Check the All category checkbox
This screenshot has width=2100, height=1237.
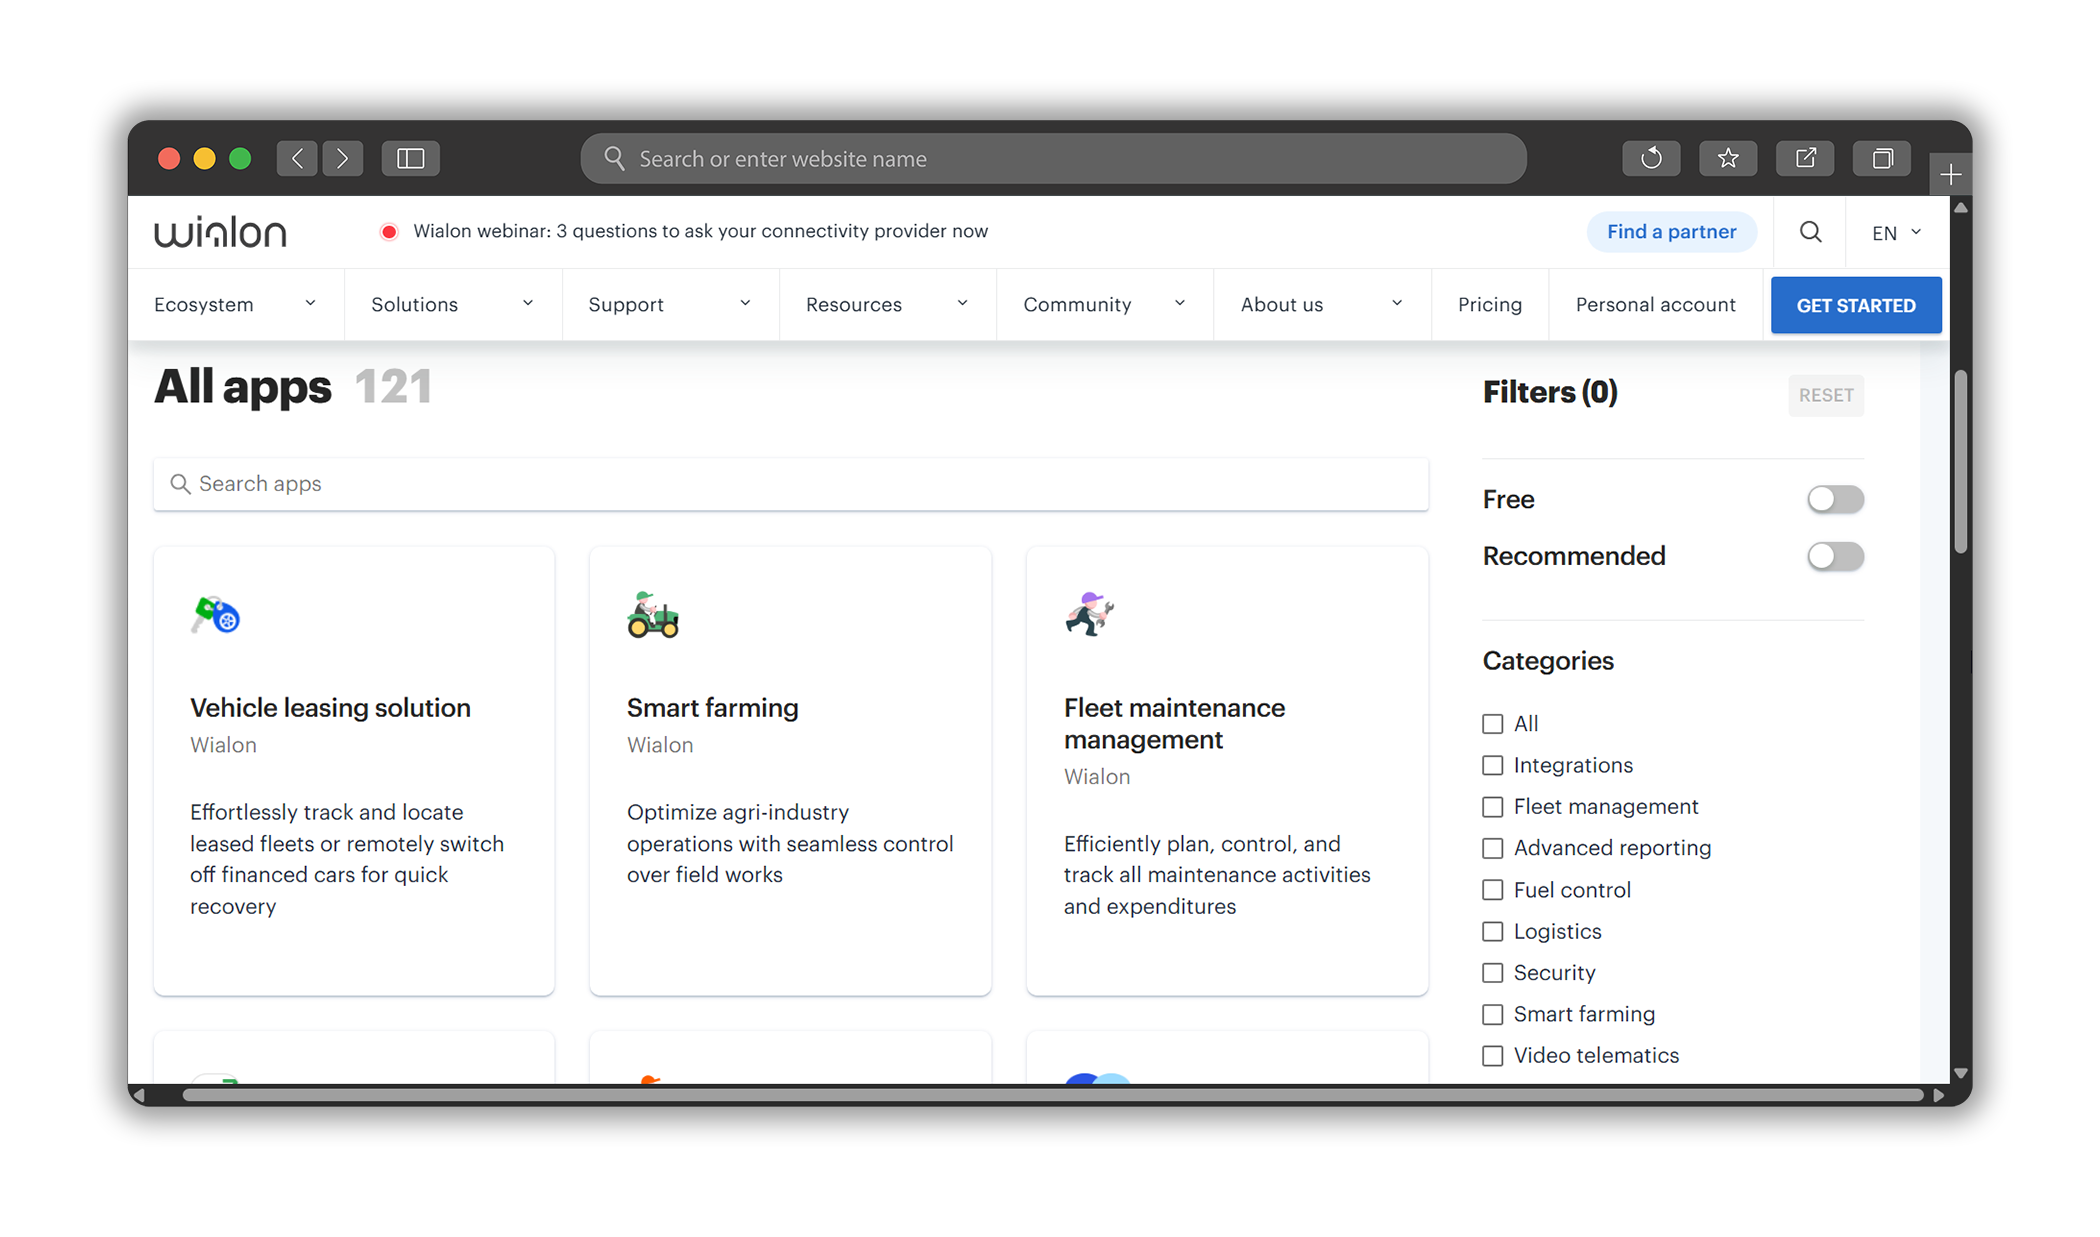(1492, 723)
